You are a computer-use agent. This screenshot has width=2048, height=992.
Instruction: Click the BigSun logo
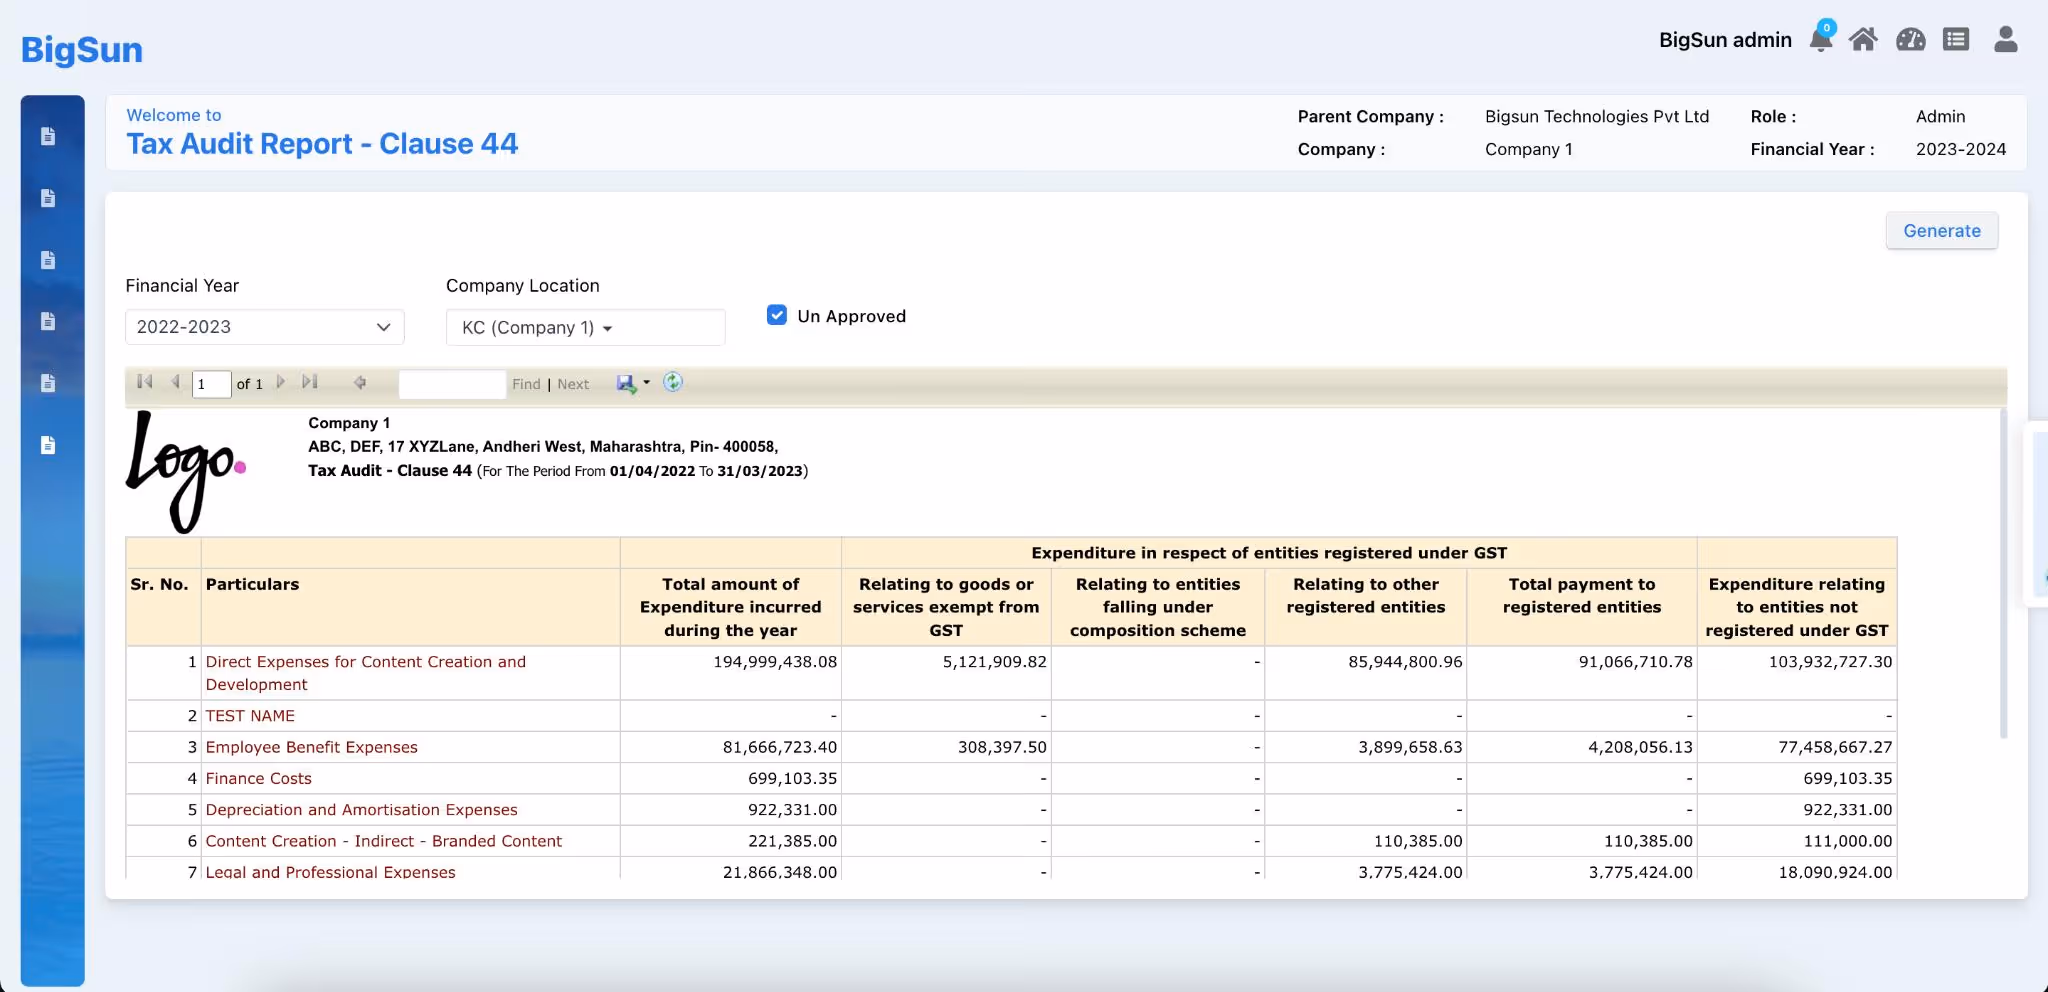pyautogui.click(x=82, y=49)
